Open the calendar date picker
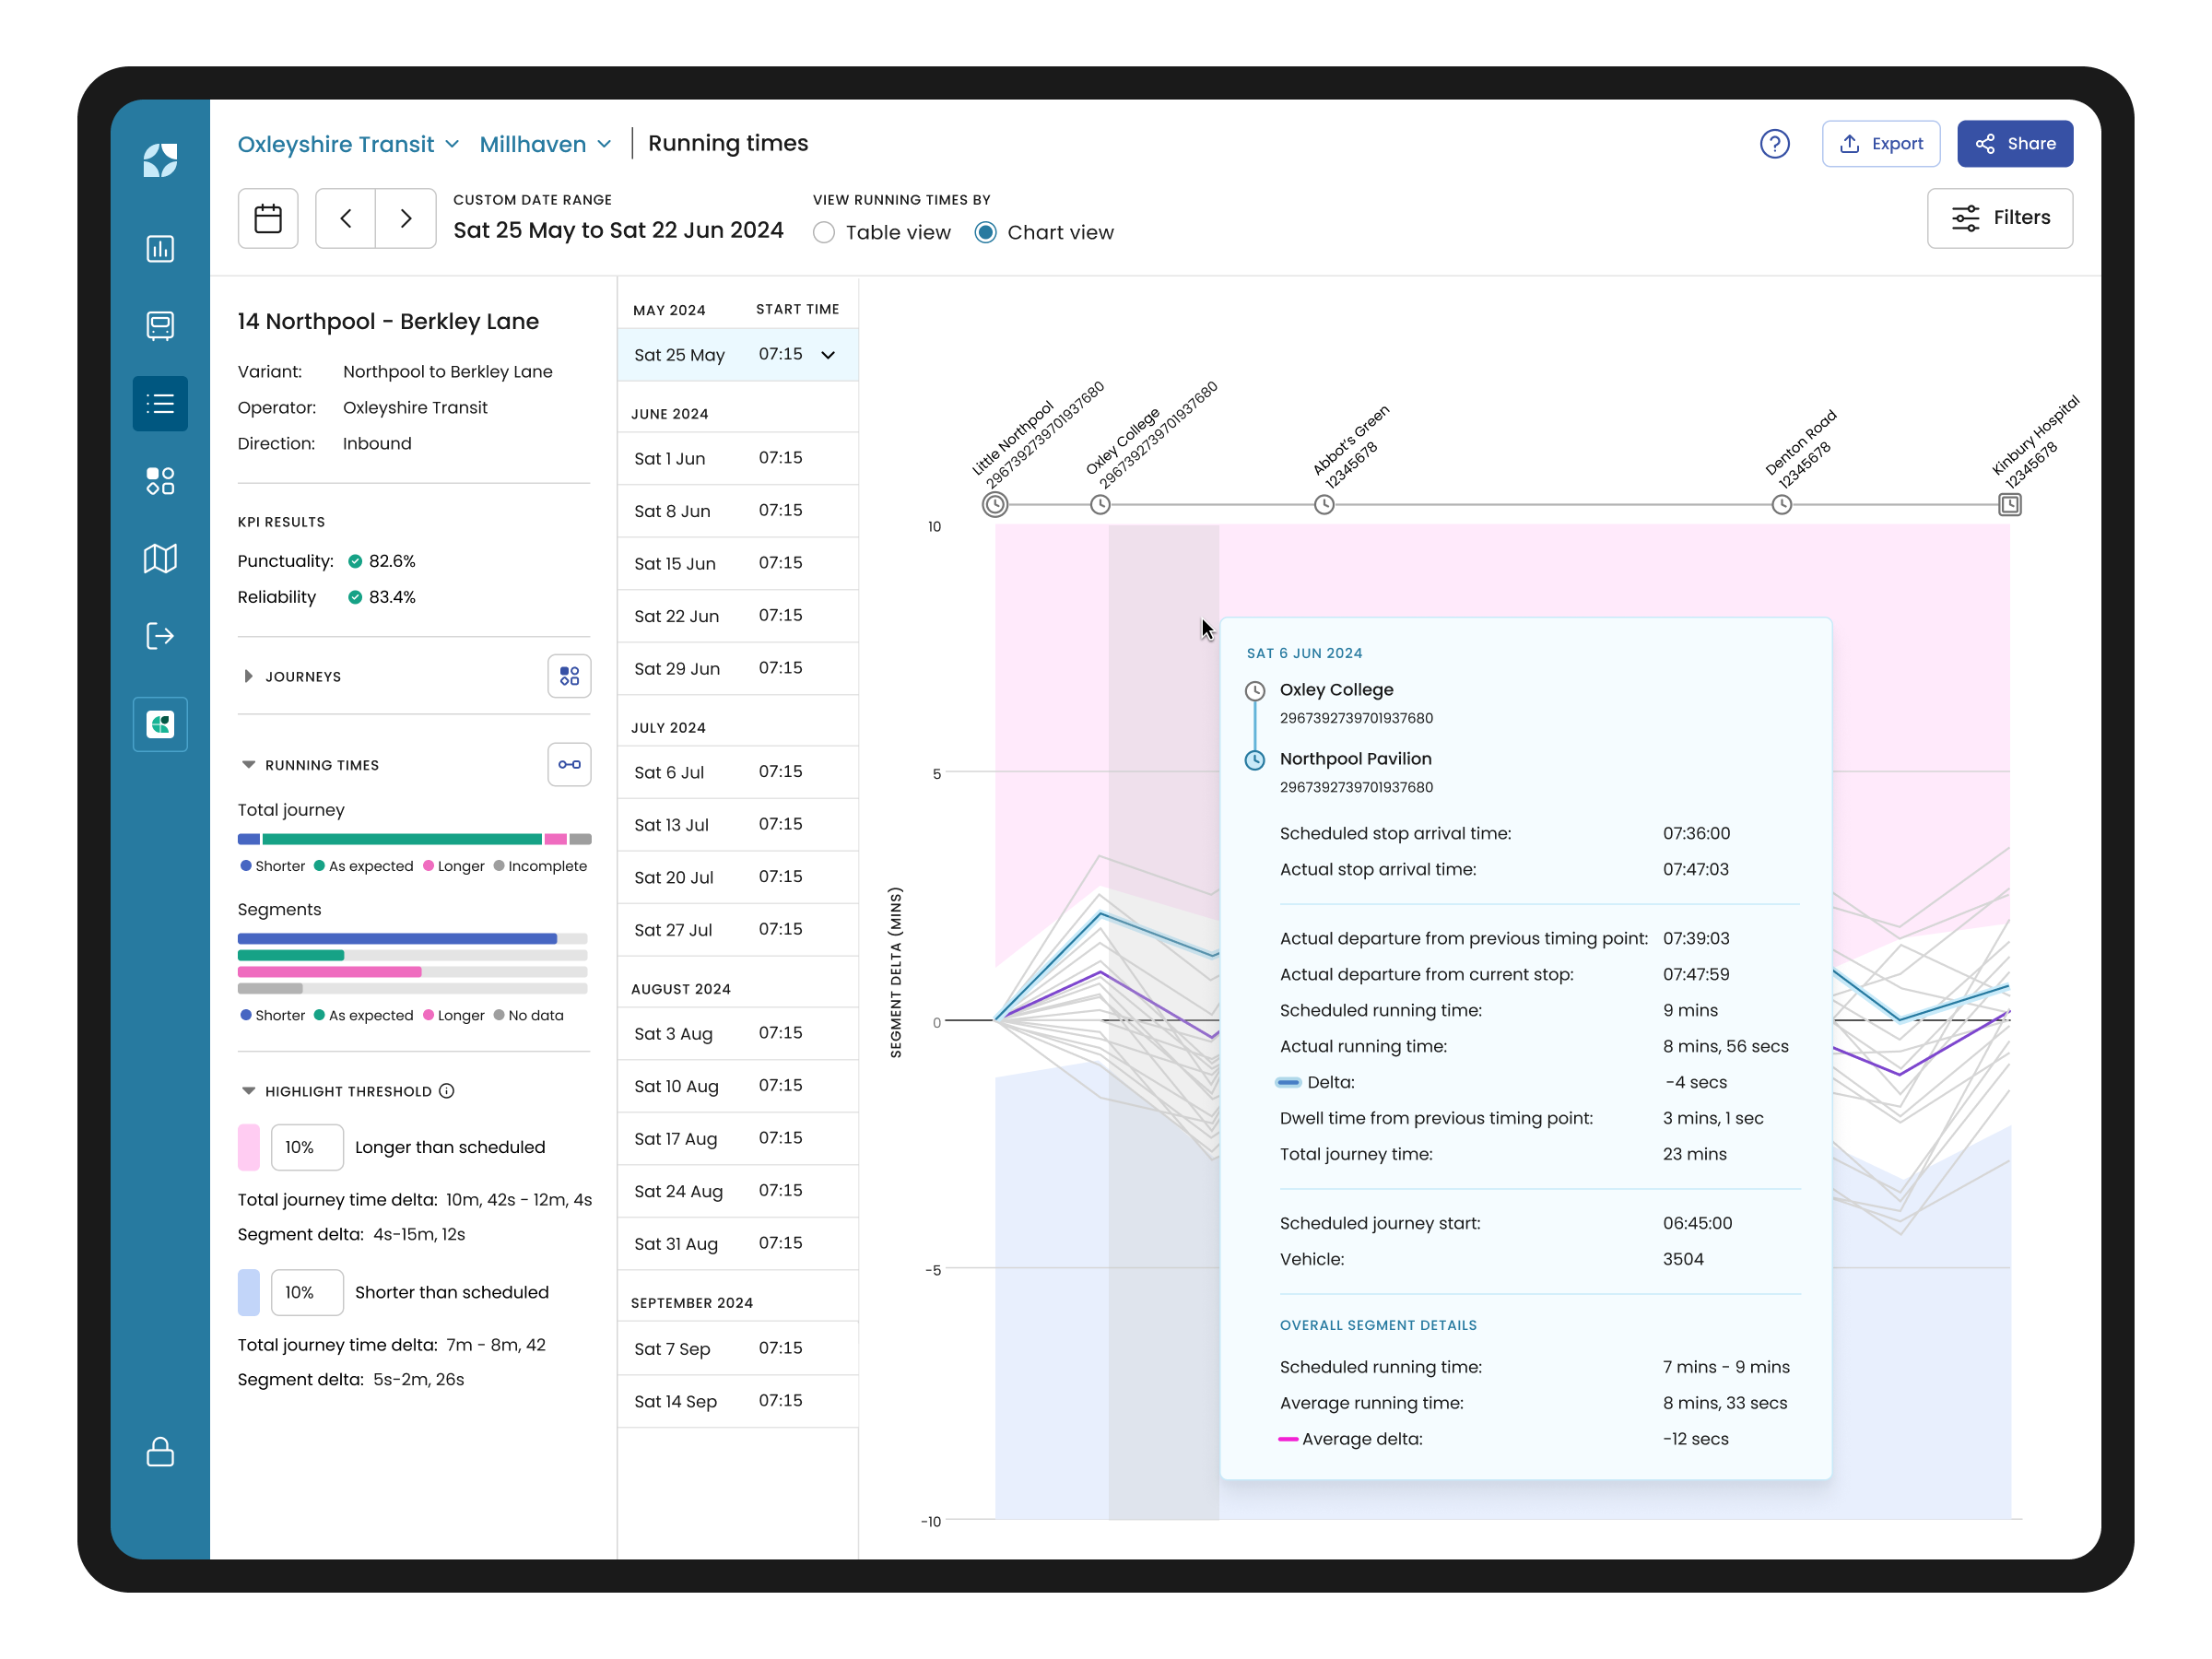Image resolution: width=2212 pixels, height=1659 pixels. [267, 218]
